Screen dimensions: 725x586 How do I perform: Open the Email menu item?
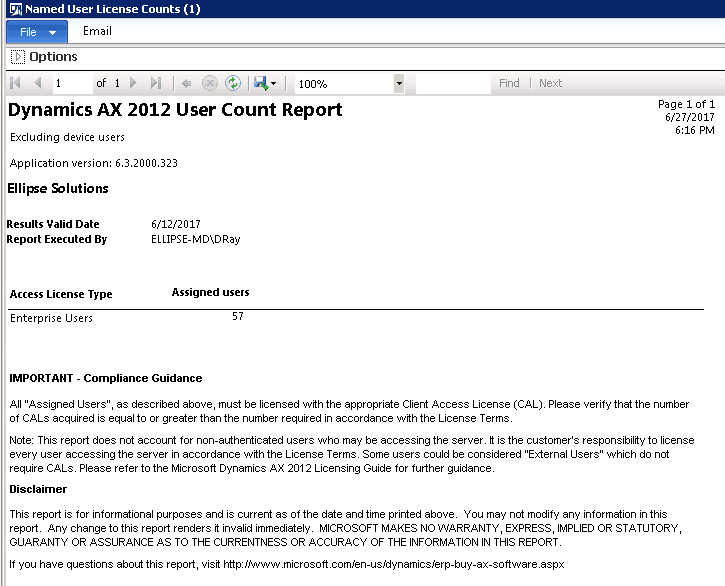pos(97,31)
